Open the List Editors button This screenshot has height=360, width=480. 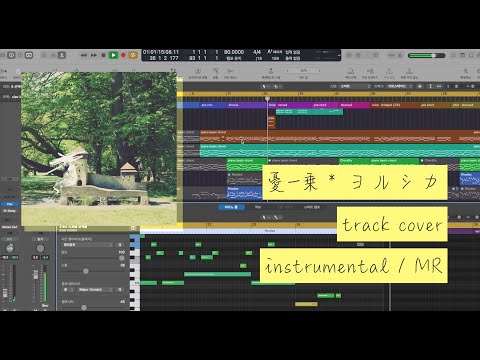point(454,55)
